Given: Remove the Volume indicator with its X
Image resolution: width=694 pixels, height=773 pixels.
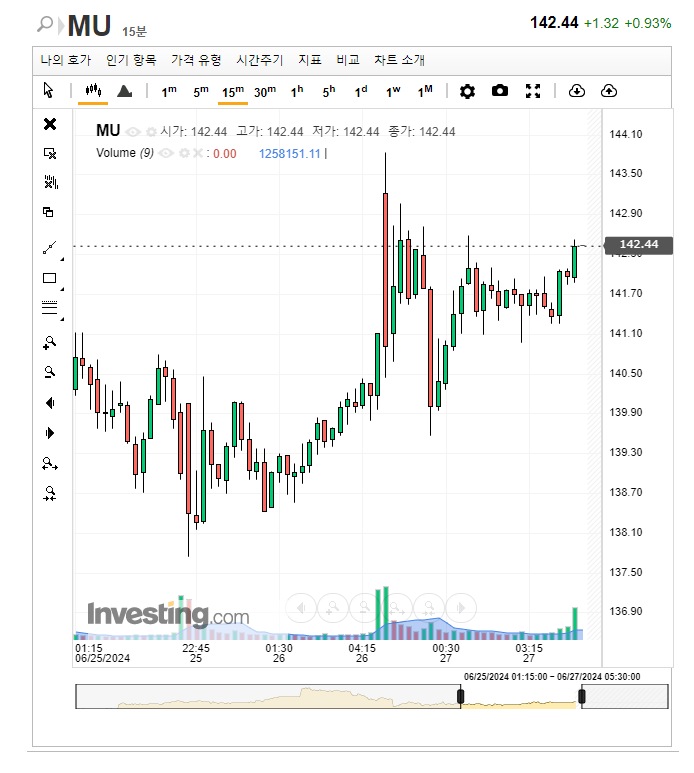Looking at the screenshot, I should point(197,153).
